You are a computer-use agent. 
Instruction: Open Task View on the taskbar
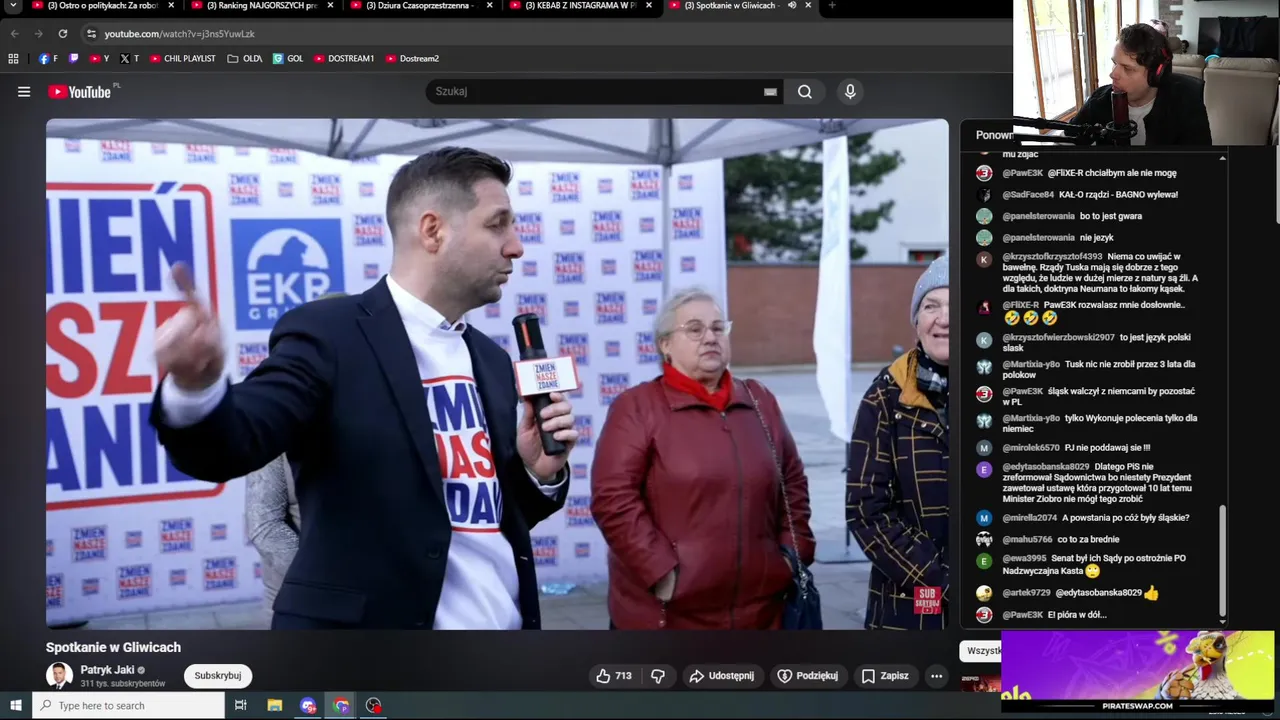click(x=241, y=706)
